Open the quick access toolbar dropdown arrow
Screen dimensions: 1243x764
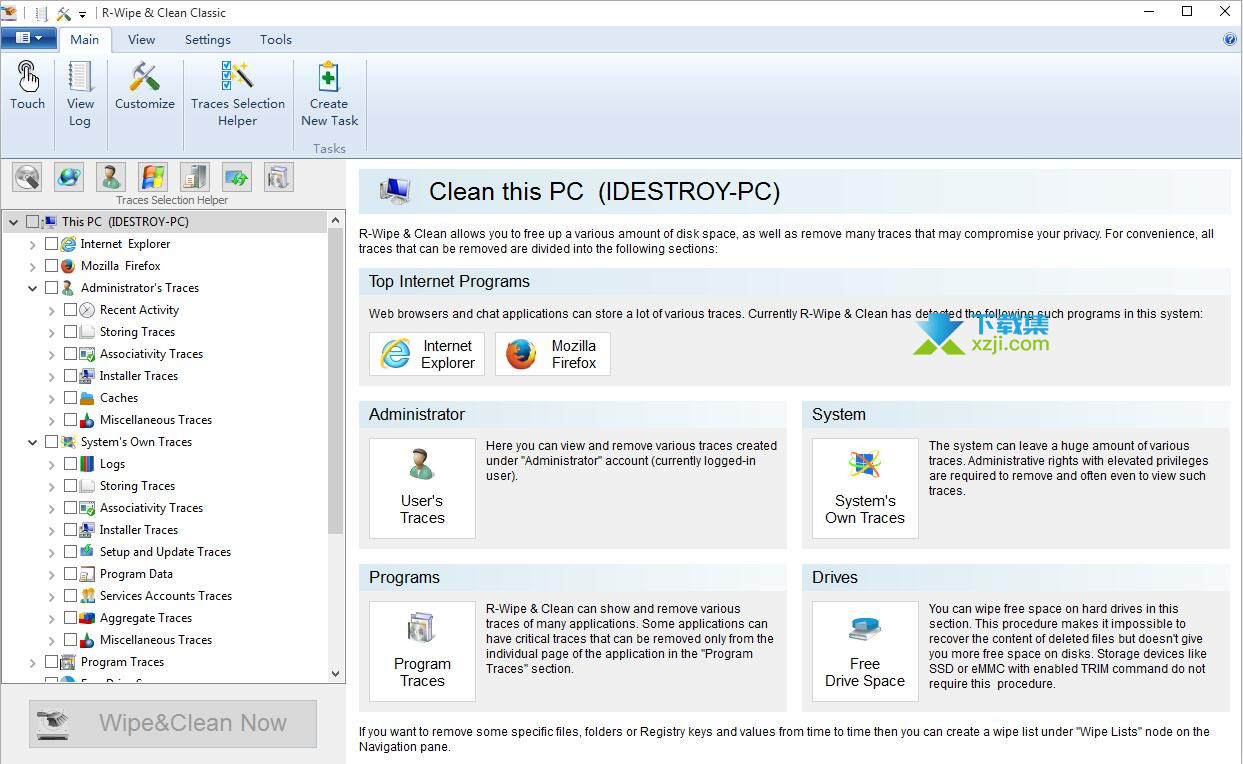83,14
